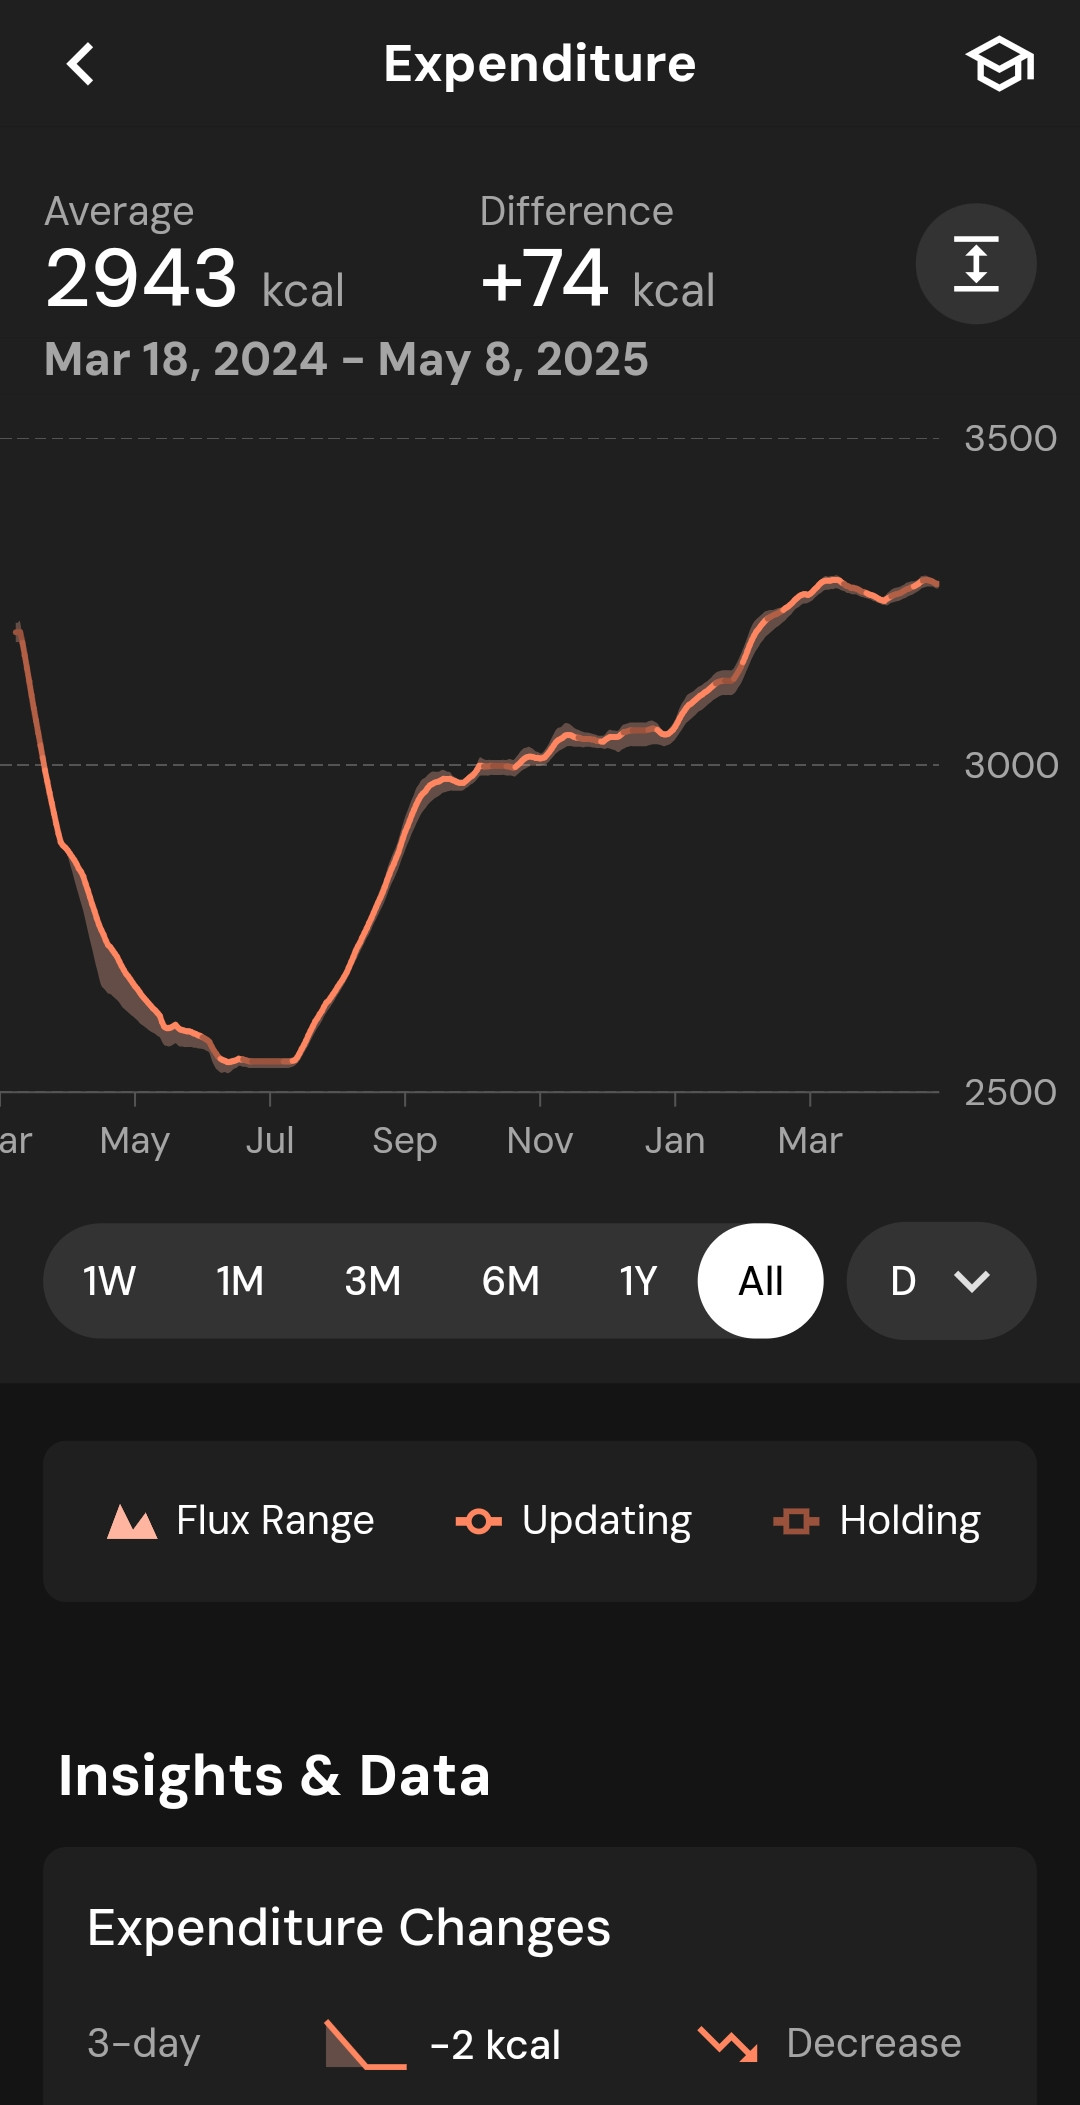Tap the Flux Range mountain icon
The width and height of the screenshot is (1080, 2105).
[132, 1522]
